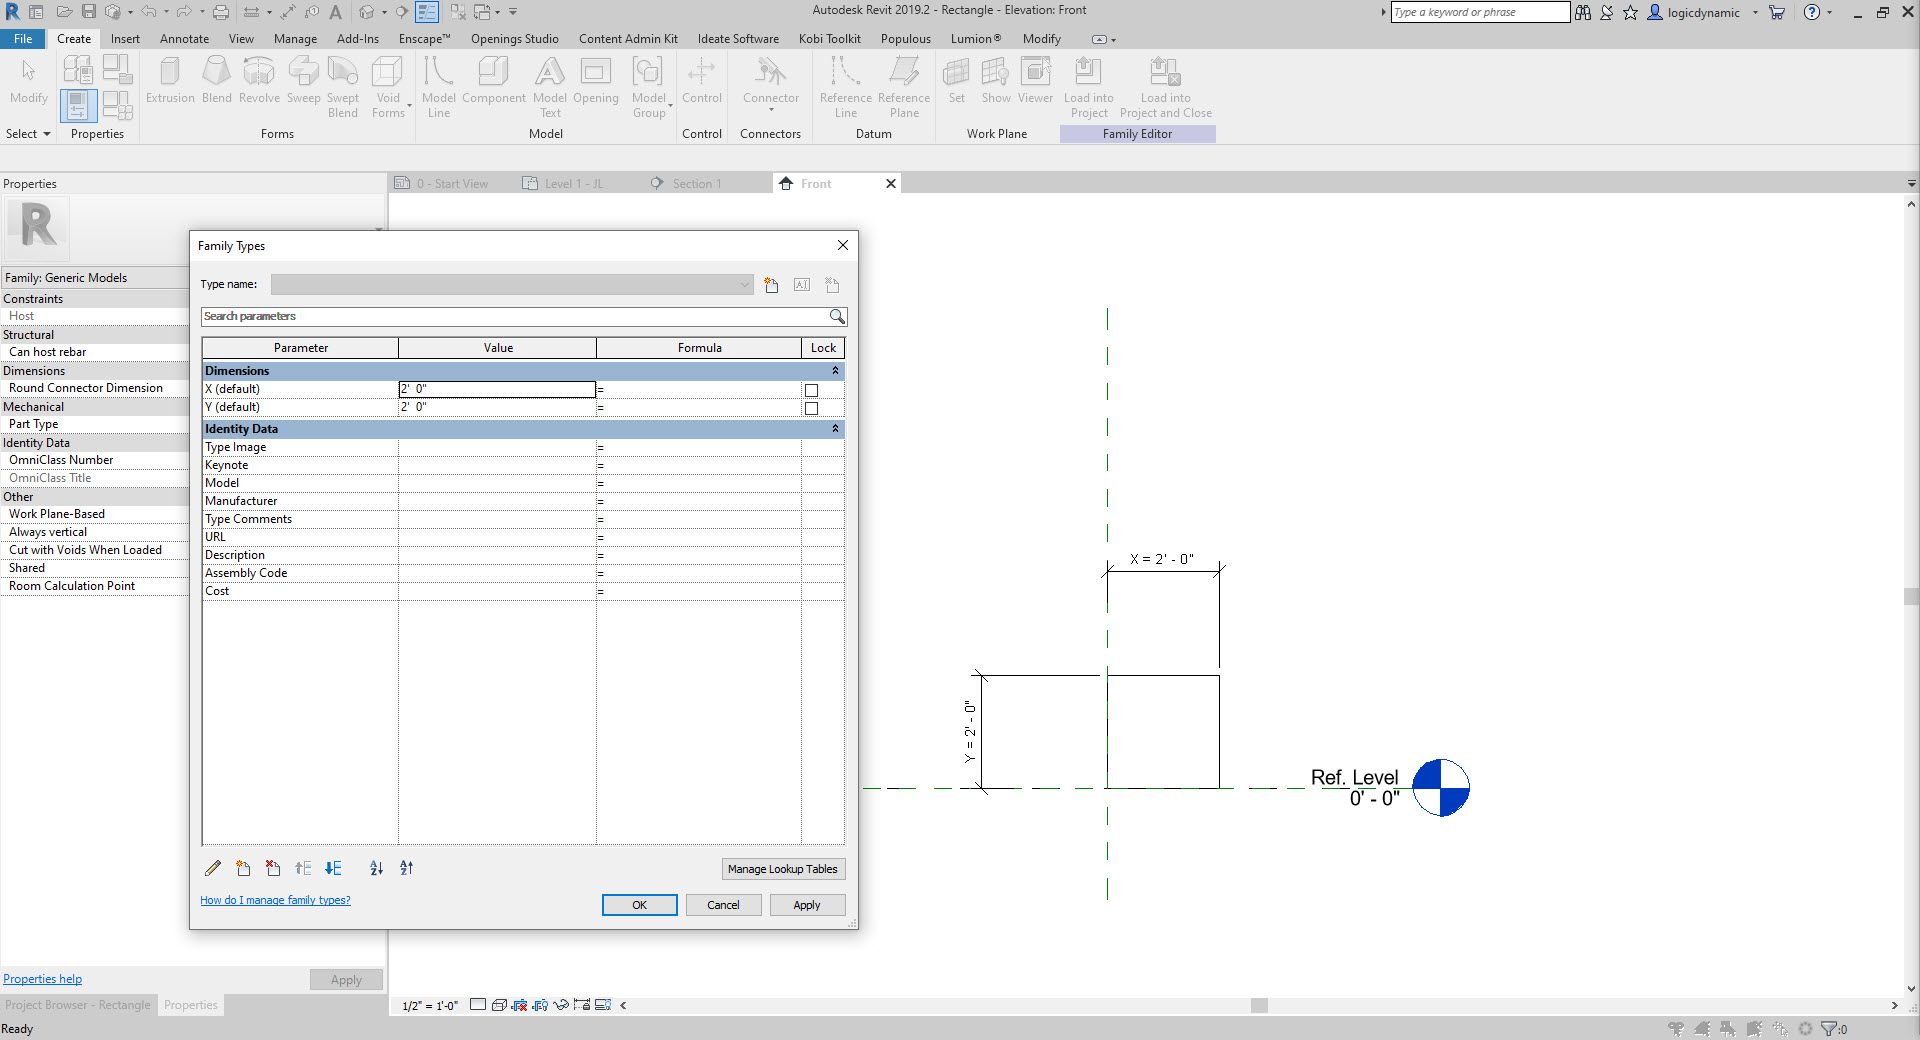Open the Redo history dropdown arrow
Image resolution: width=1920 pixels, height=1040 pixels.
[x=201, y=12]
